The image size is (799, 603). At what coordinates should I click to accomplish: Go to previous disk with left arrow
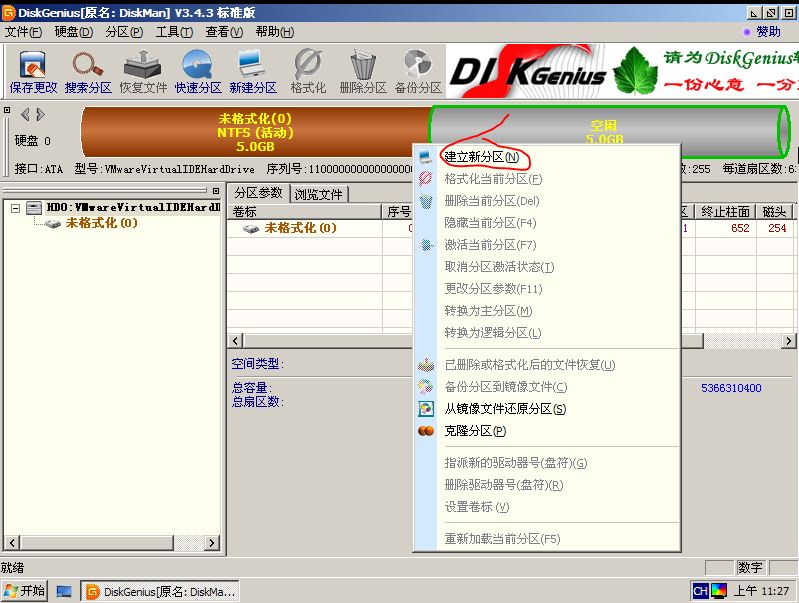pyautogui.click(x=25, y=115)
